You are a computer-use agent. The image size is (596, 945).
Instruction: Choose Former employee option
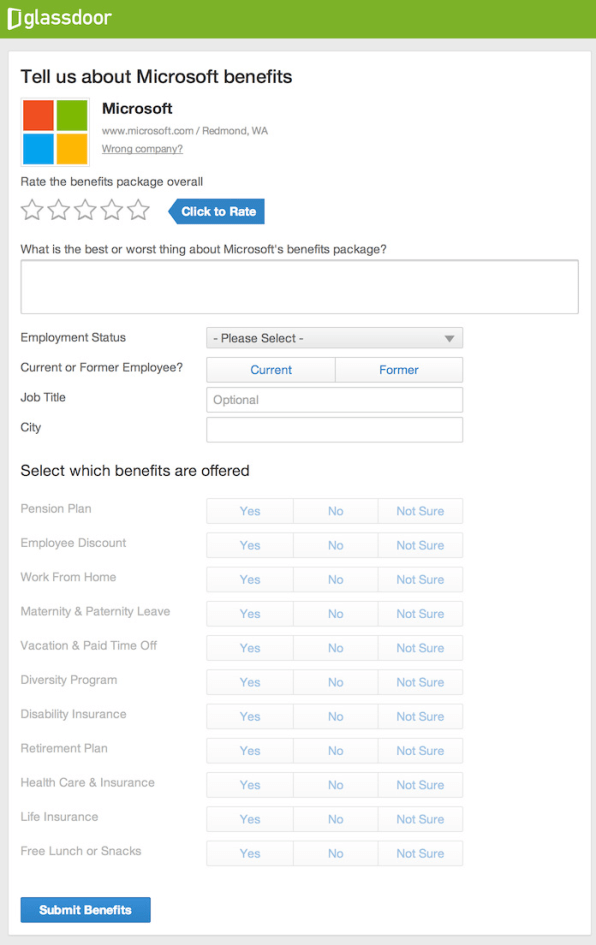pos(399,370)
